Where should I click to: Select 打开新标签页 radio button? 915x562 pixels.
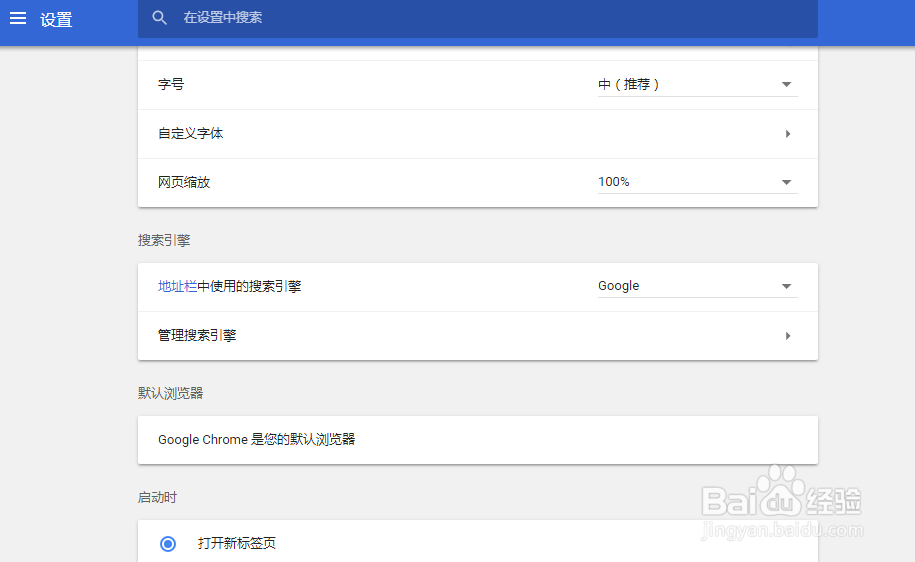coord(168,544)
